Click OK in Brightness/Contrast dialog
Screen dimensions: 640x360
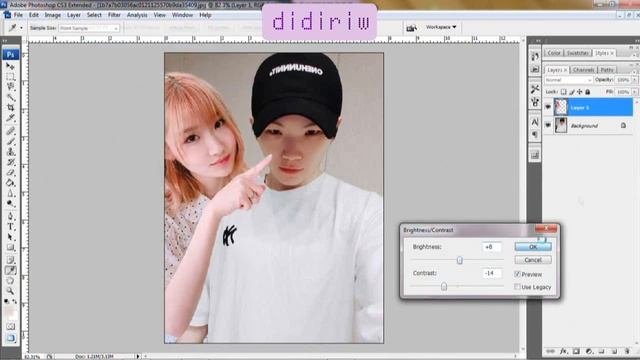coord(533,247)
